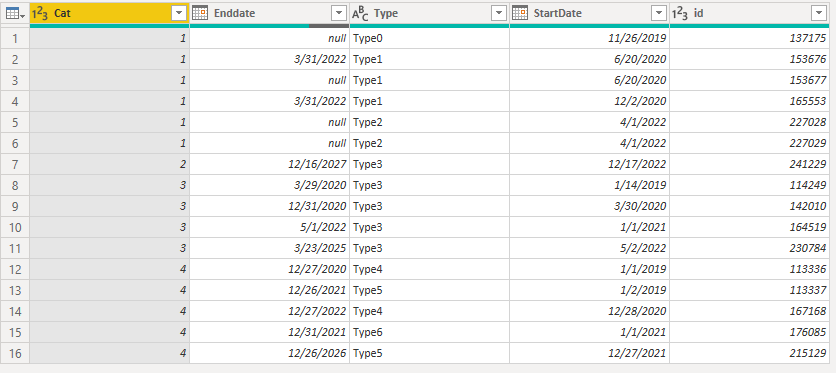The height and width of the screenshot is (373, 836).
Task: Click id cell 230784
Action: pos(749,248)
